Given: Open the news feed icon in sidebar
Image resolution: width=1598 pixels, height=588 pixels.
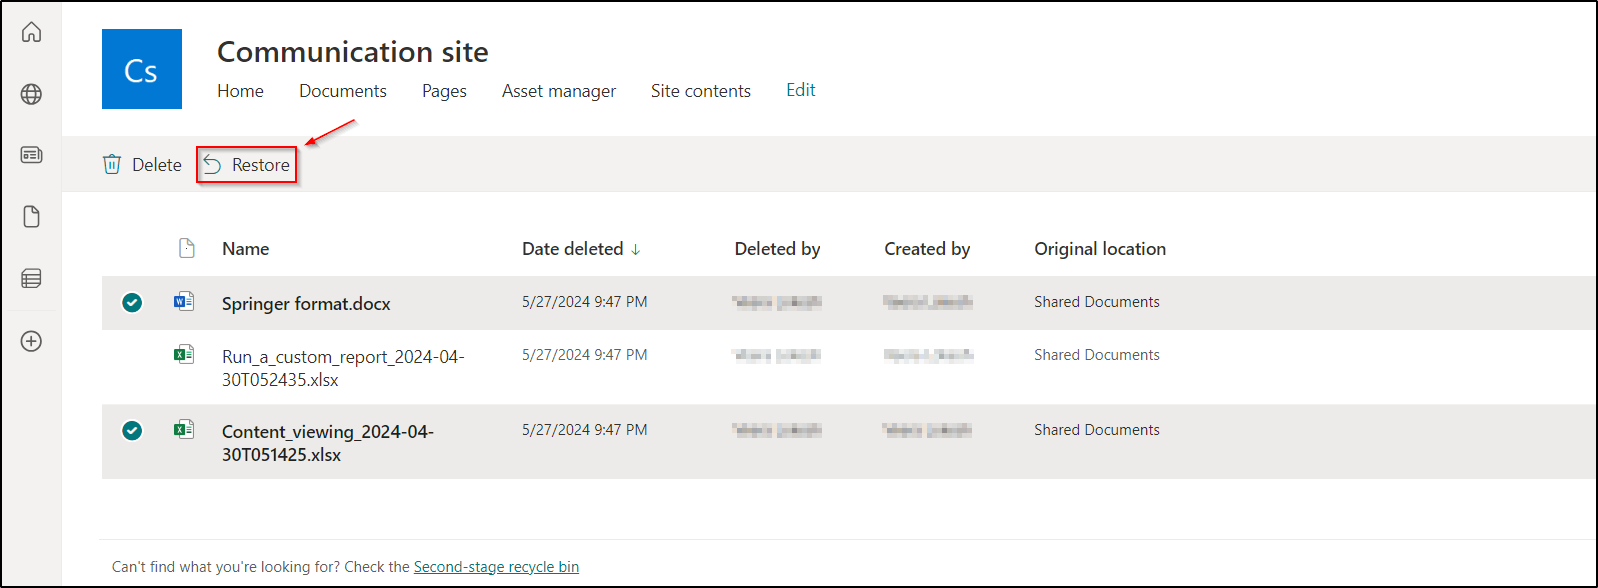Looking at the screenshot, I should click(32, 155).
